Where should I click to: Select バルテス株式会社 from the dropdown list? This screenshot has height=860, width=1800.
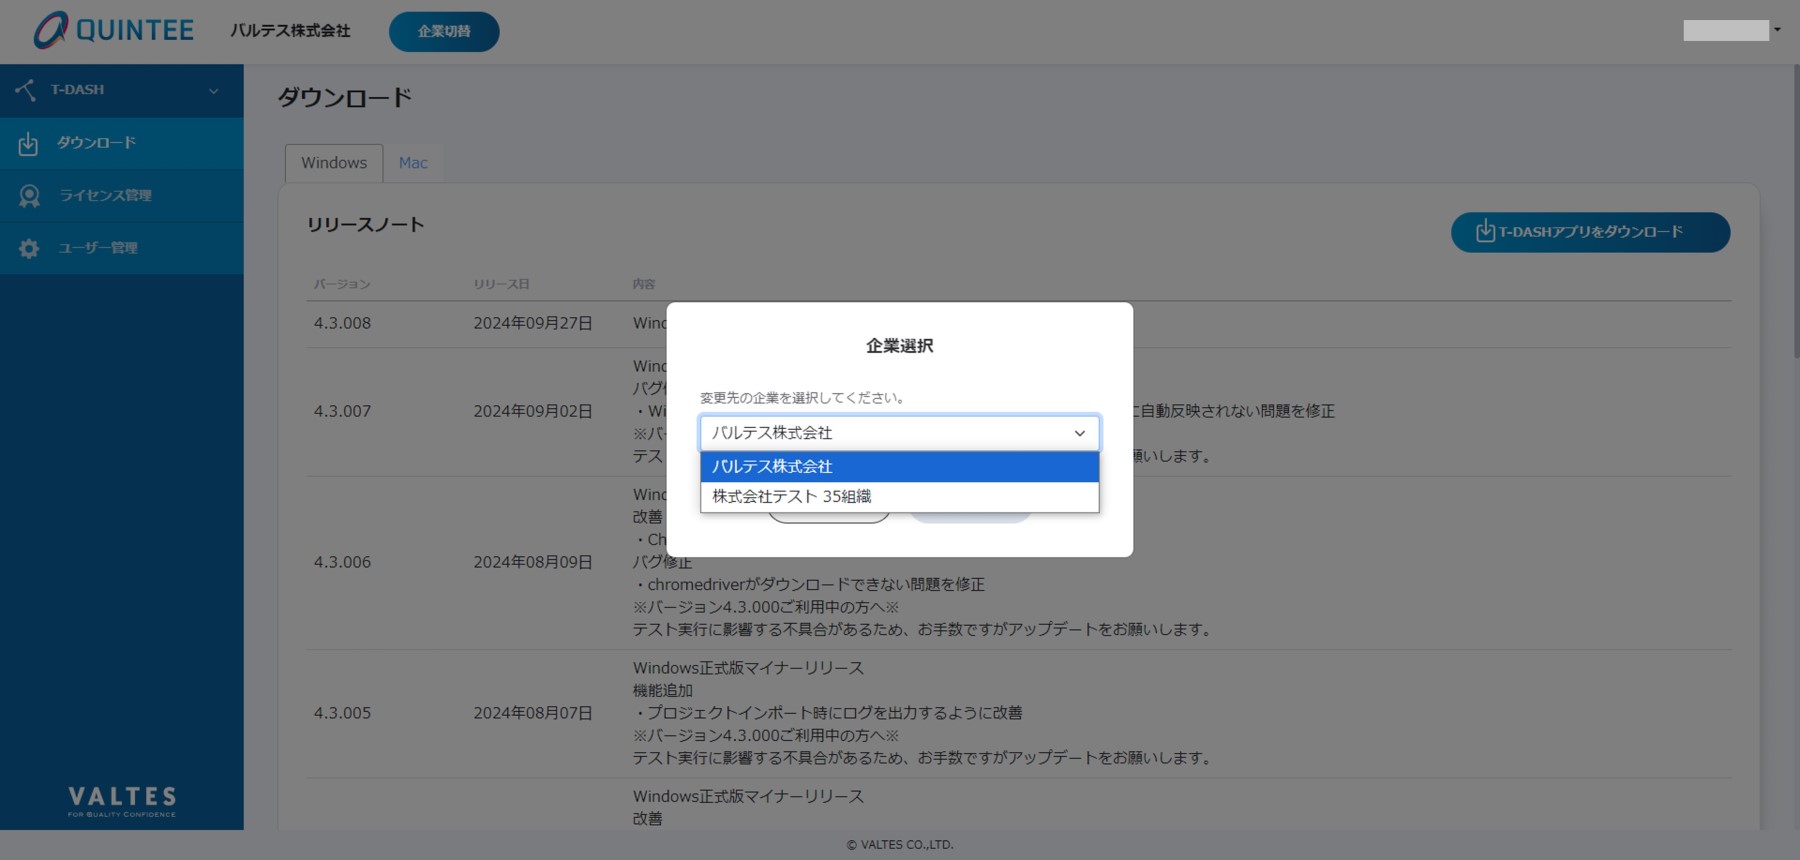click(x=899, y=466)
